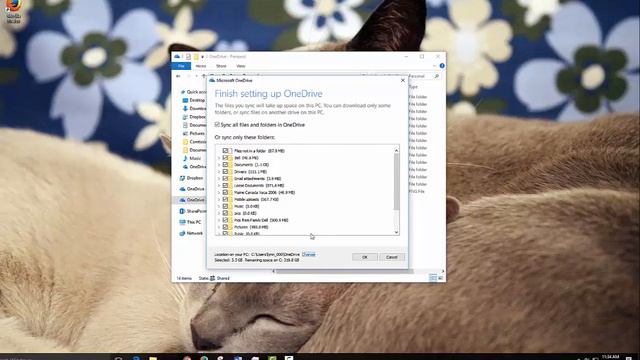The width and height of the screenshot is (640, 360).
Task: Uncheck the Files not in a folder checkbox
Action: (225, 151)
